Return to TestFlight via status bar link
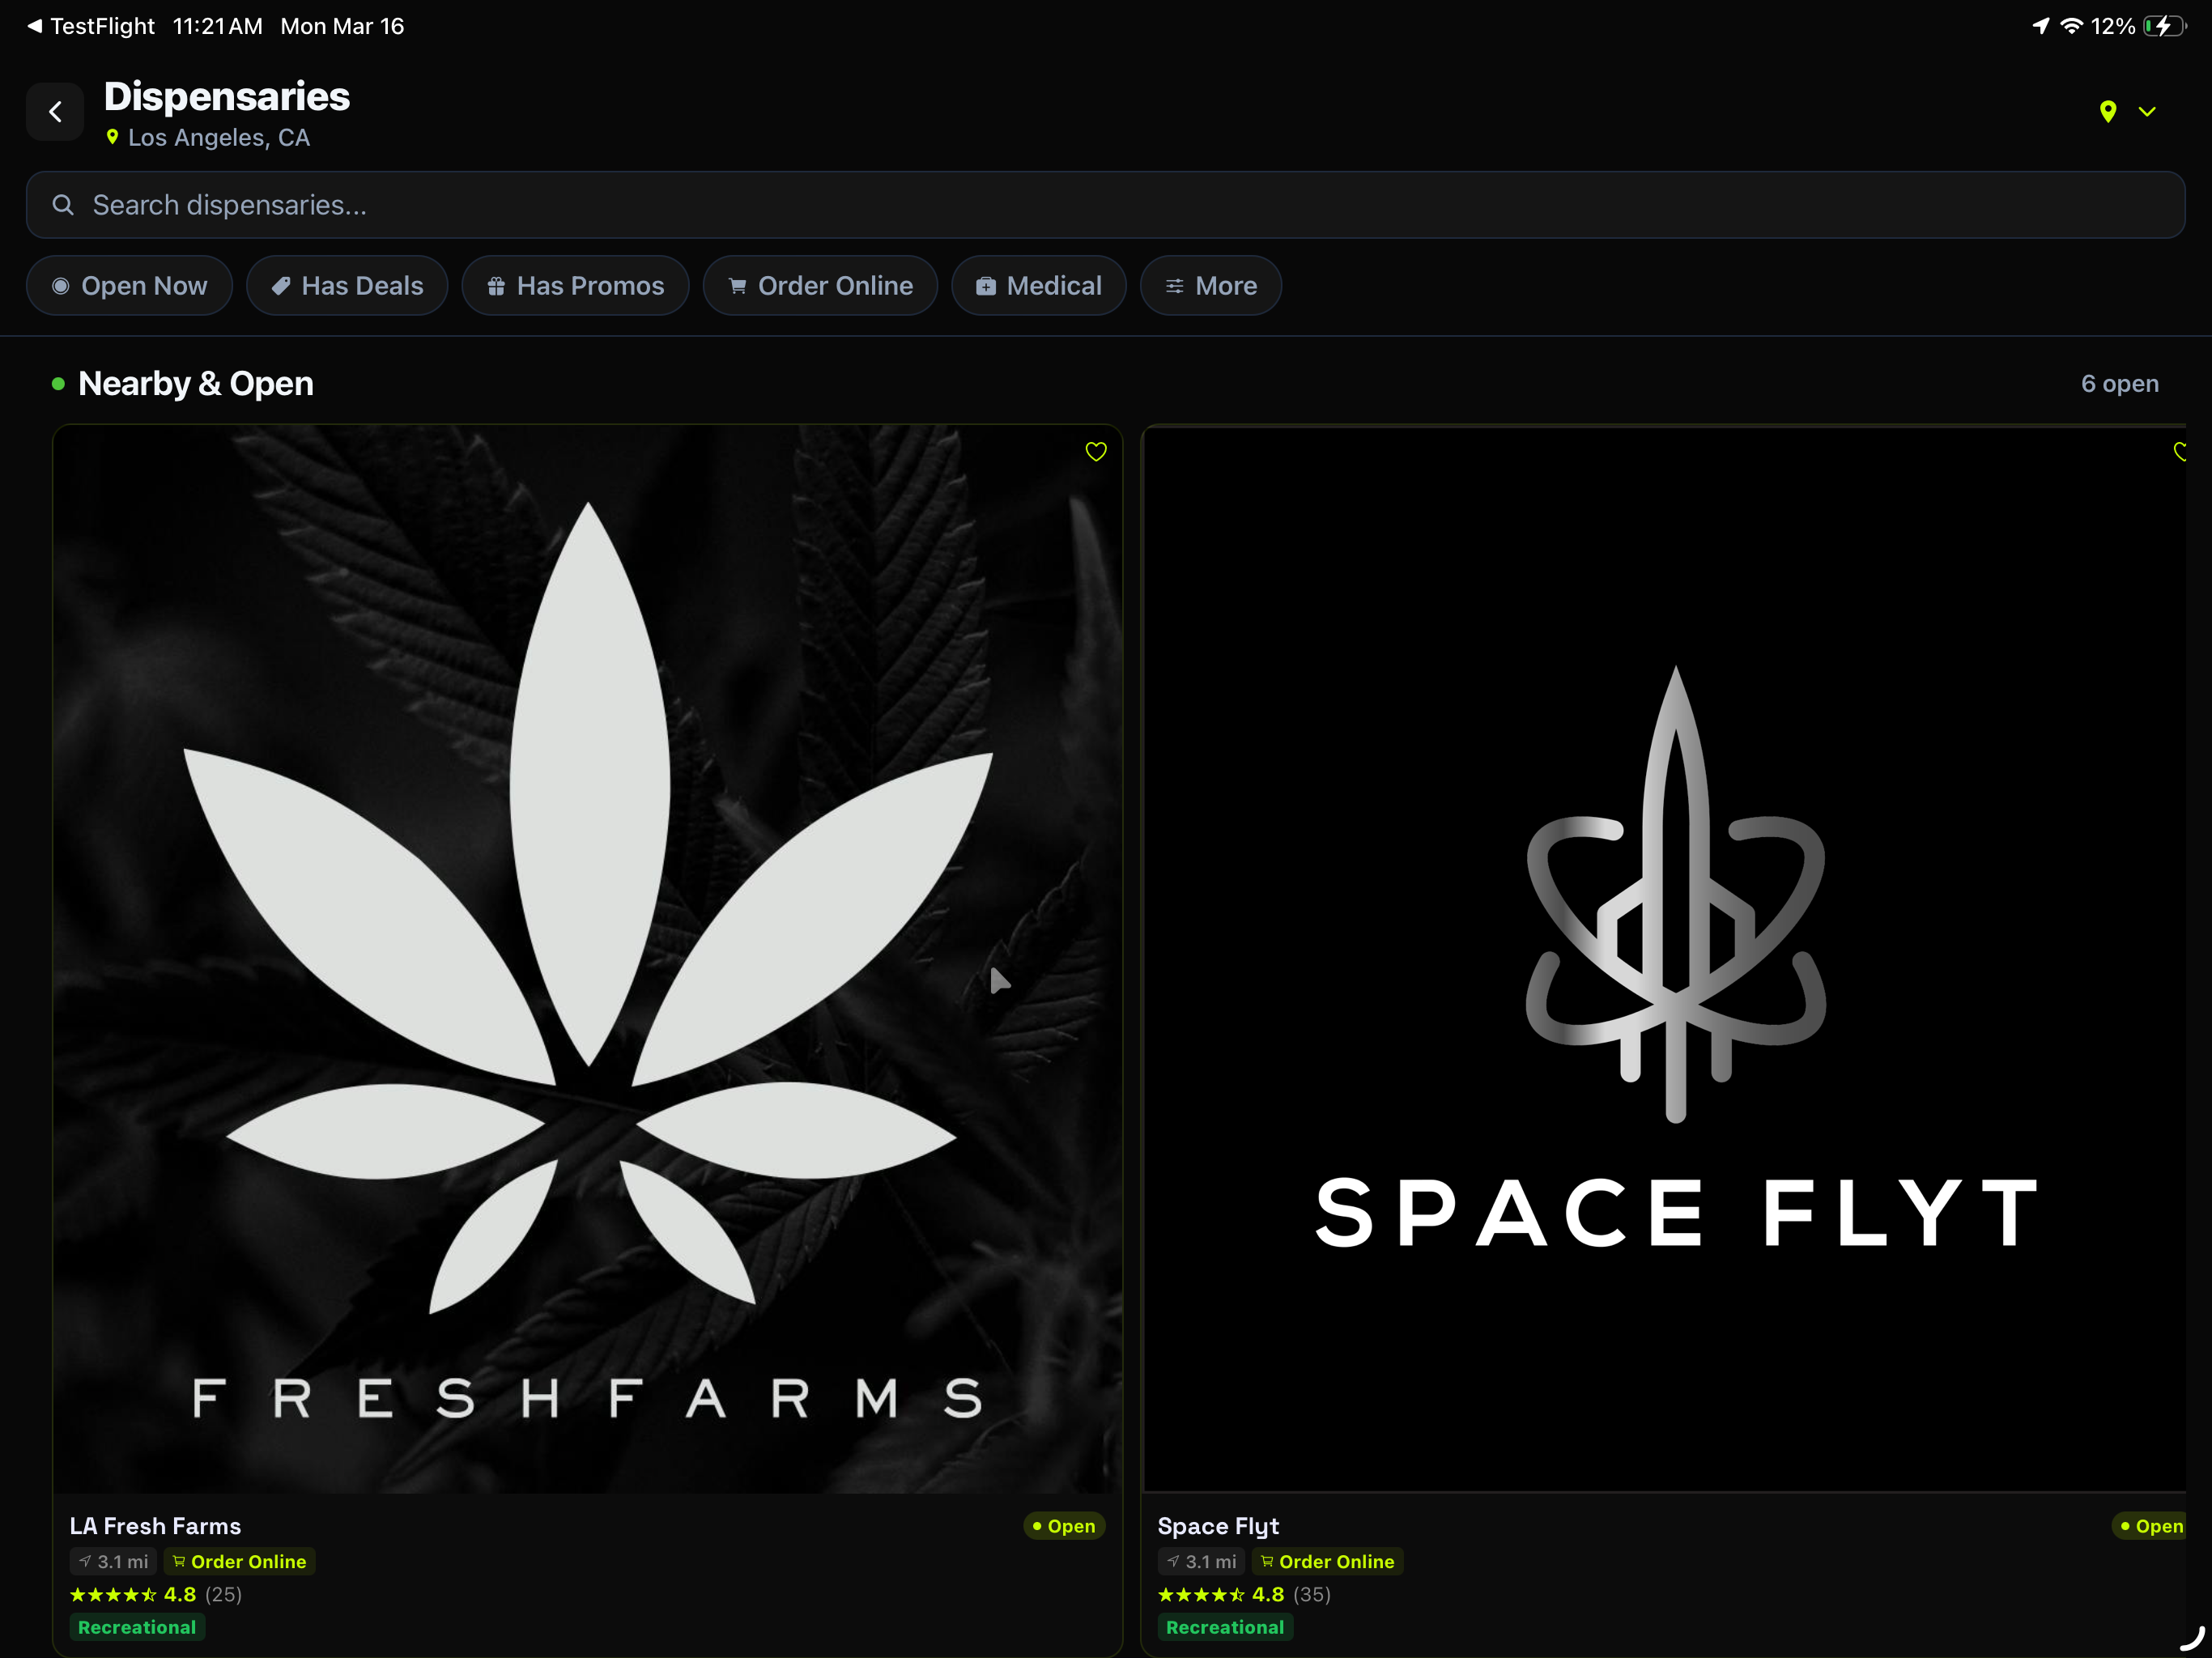This screenshot has width=2212, height=1658. pos(91,26)
